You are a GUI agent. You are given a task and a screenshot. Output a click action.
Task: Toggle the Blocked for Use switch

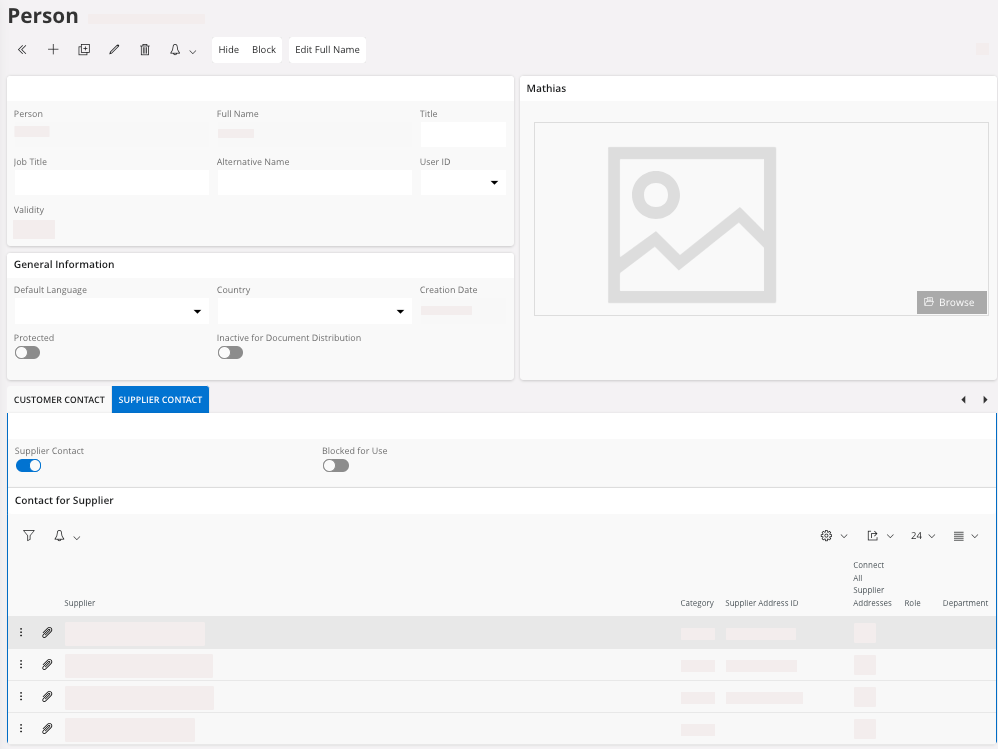coord(335,466)
